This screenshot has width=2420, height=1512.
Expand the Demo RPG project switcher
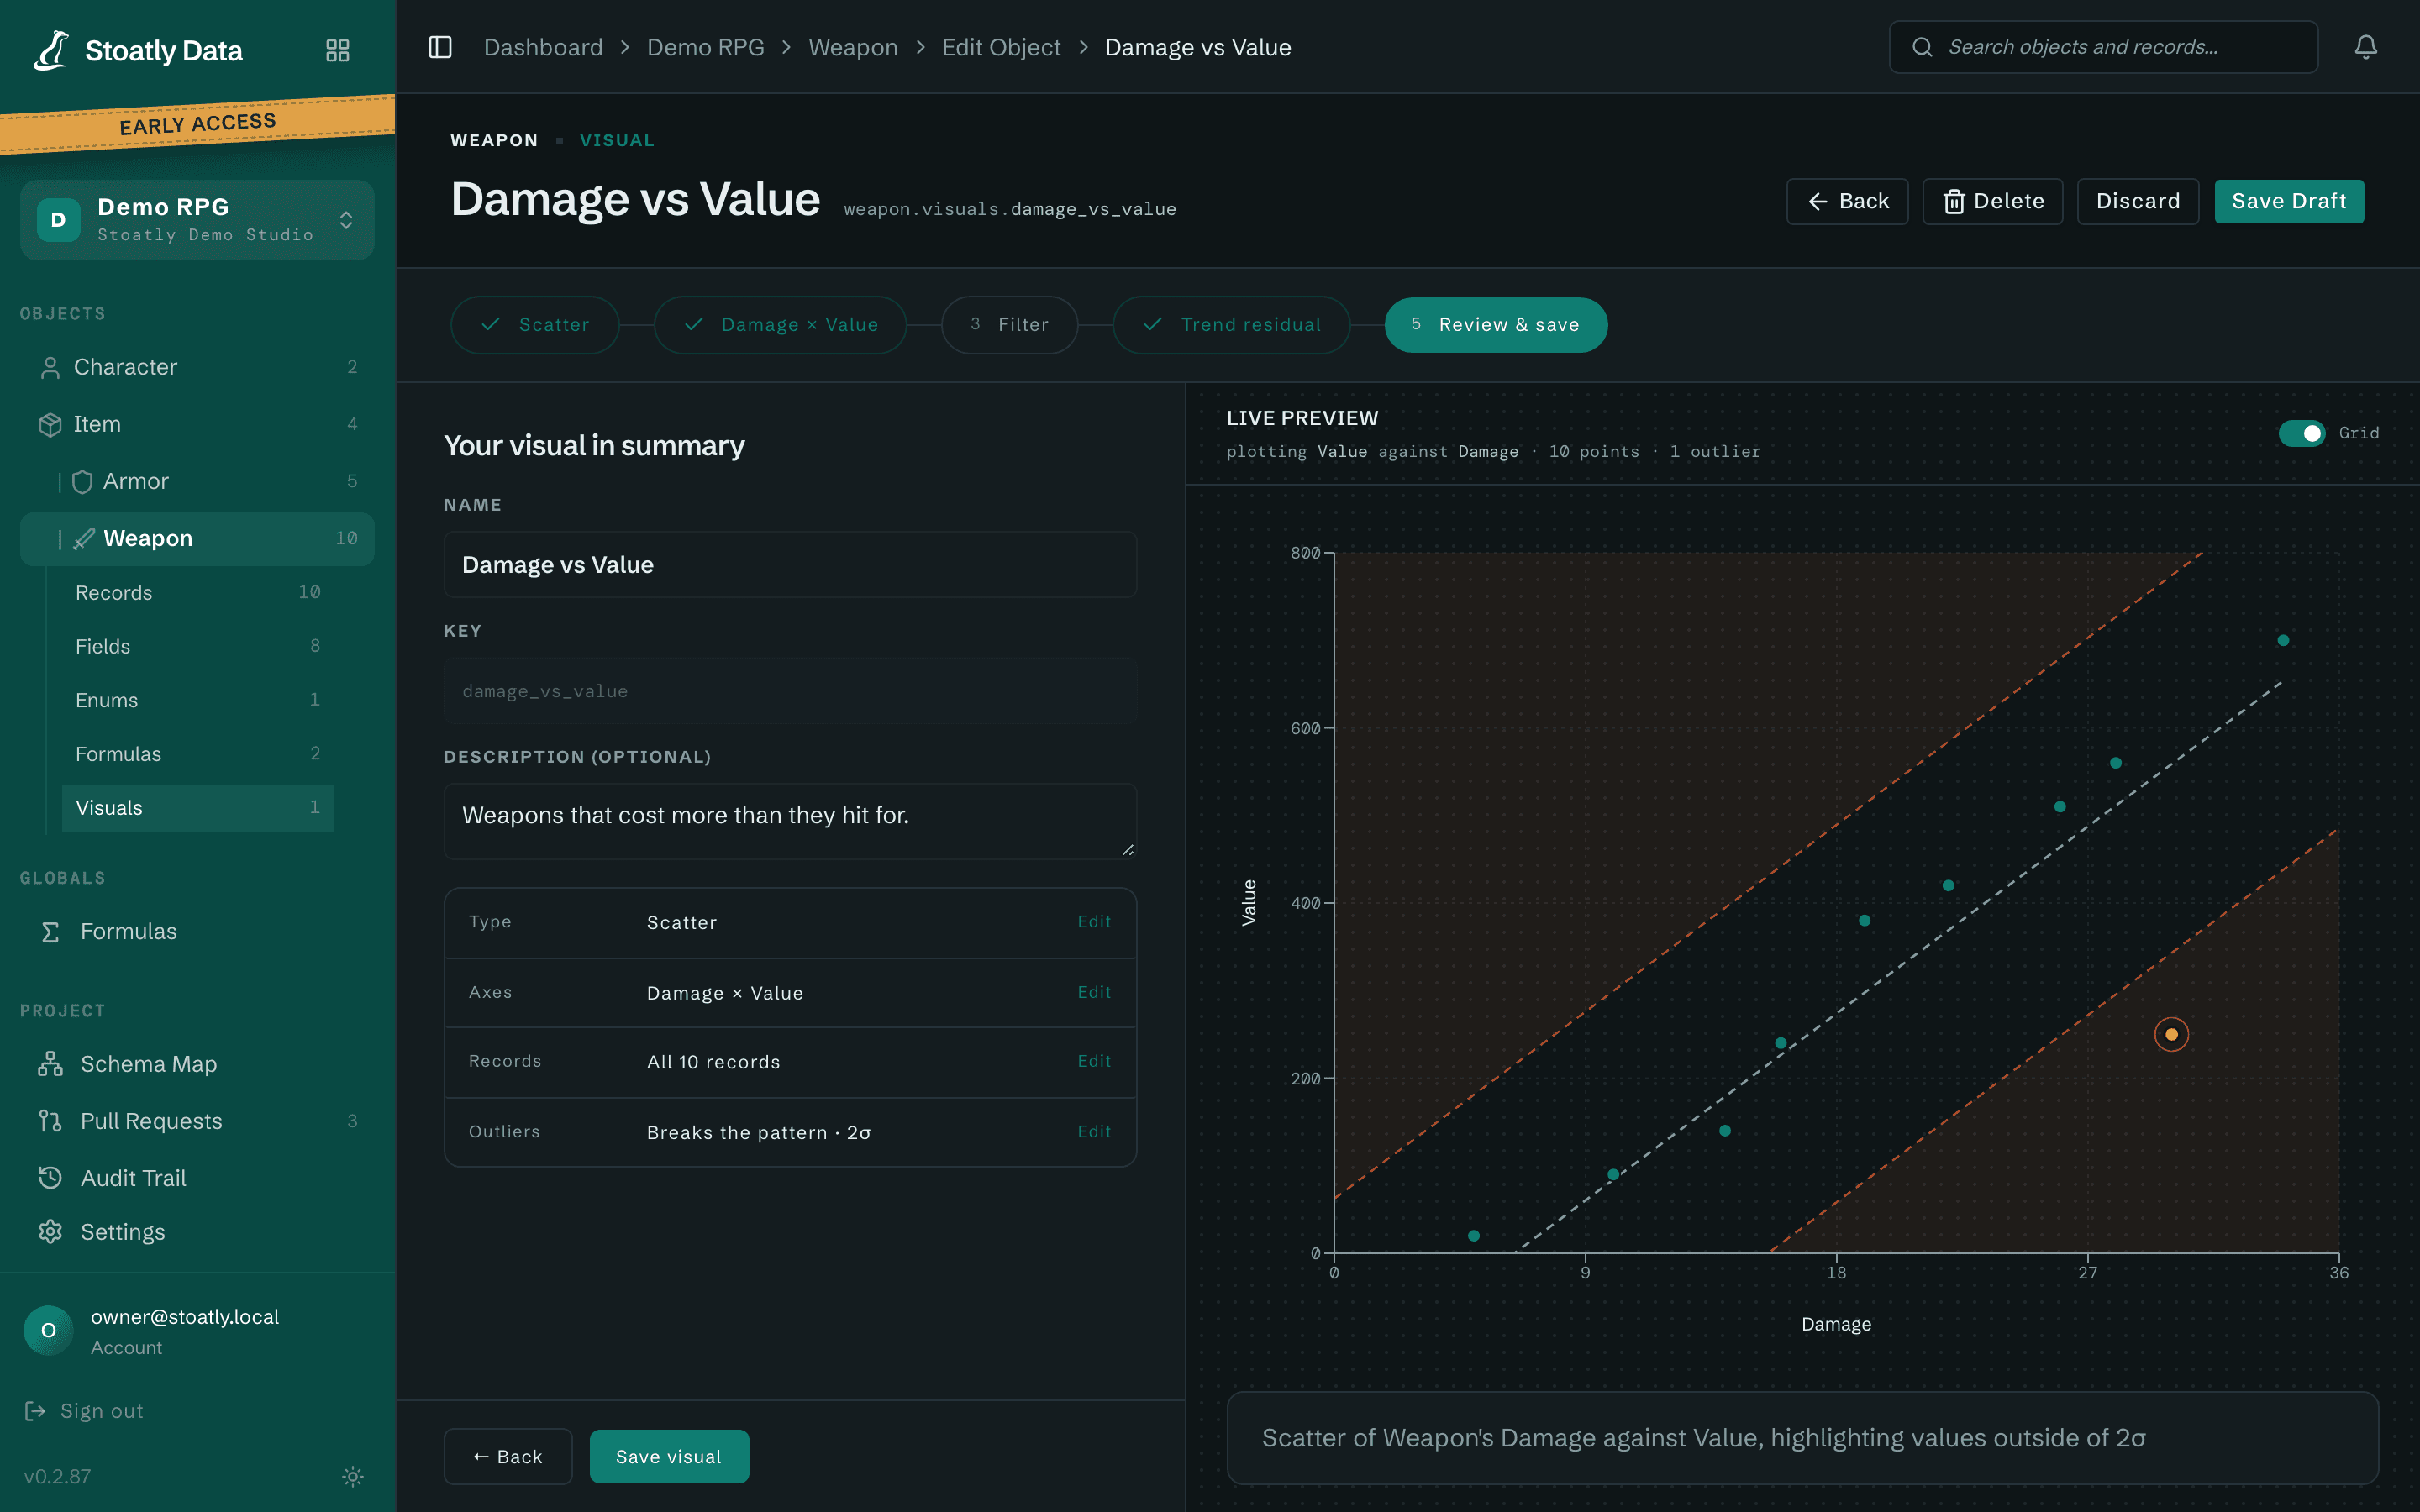pos(197,220)
